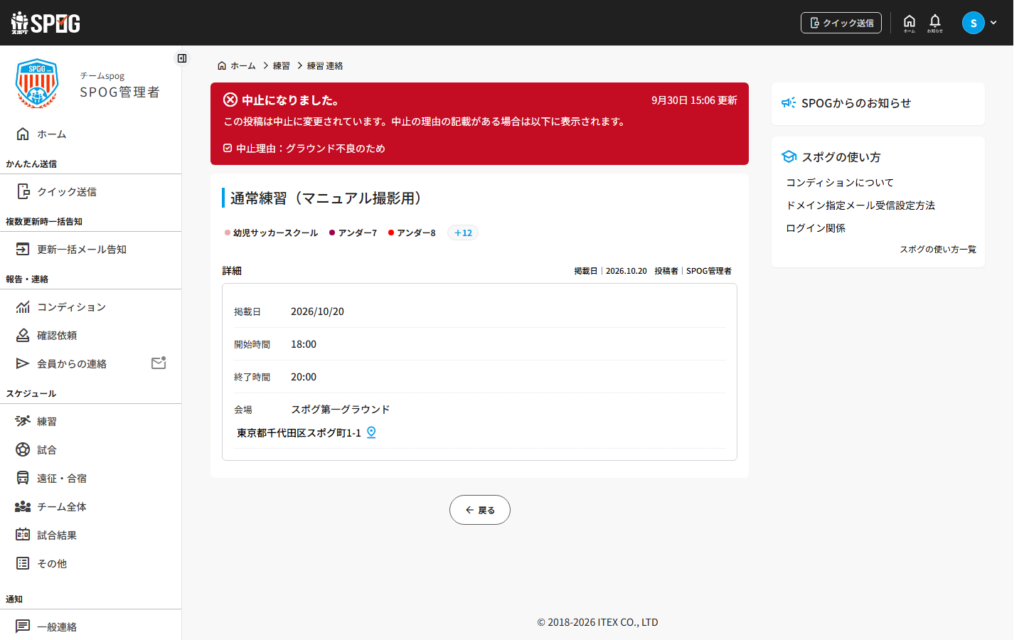Image resolution: width=1024 pixels, height=640 pixels.
Task: Click the その他 list icon
Action: coord(23,563)
